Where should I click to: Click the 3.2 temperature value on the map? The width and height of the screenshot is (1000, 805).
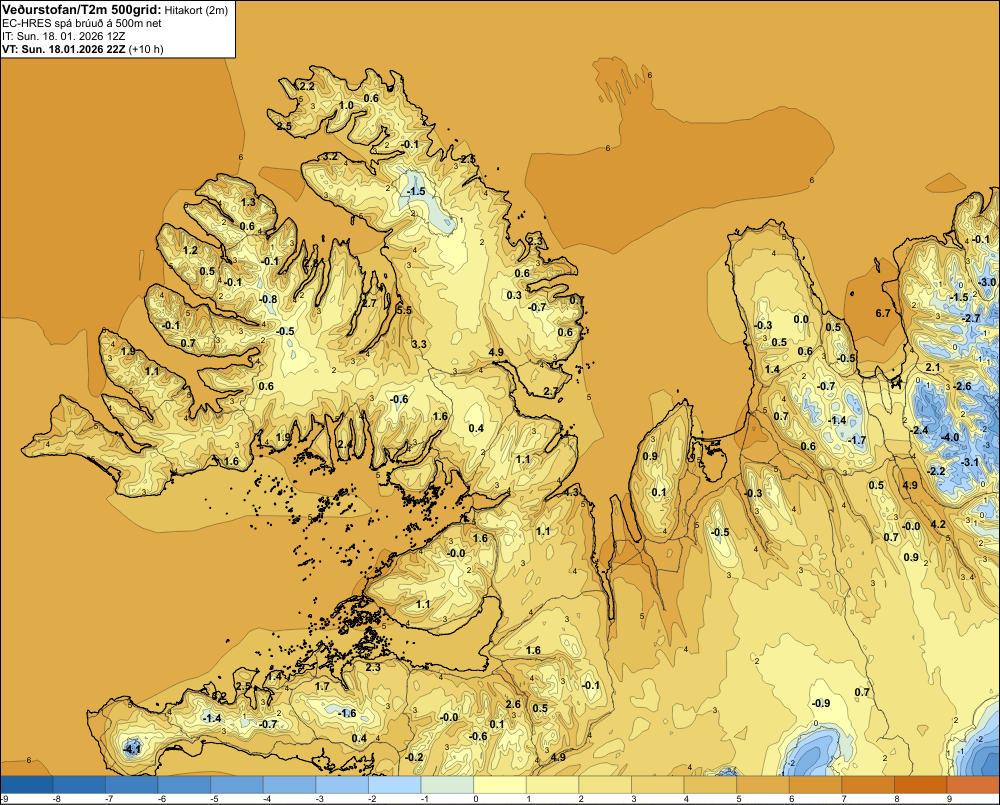click(330, 156)
